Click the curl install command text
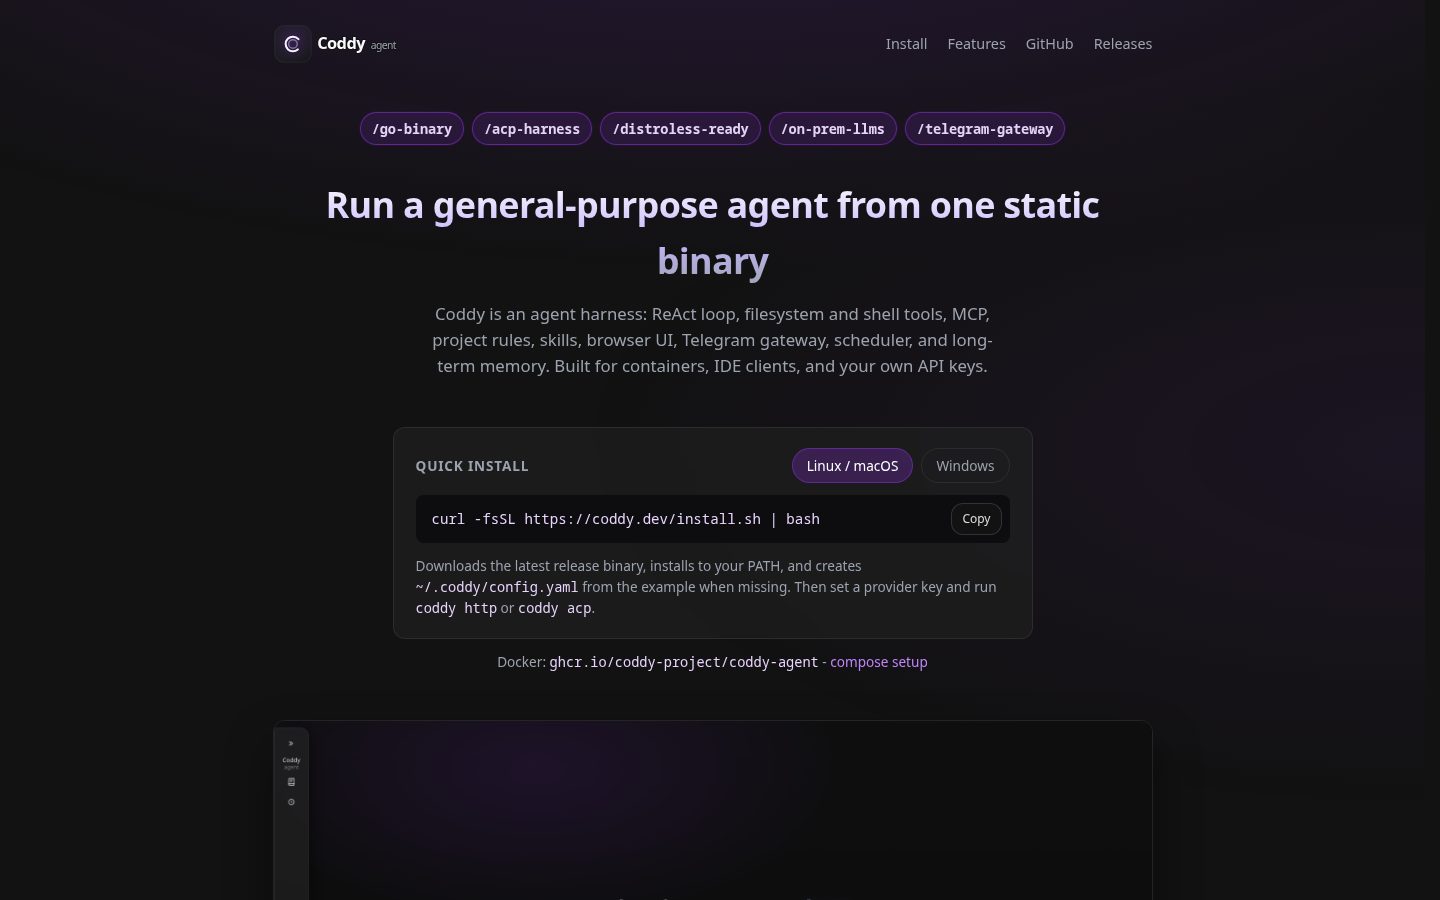 pos(626,519)
